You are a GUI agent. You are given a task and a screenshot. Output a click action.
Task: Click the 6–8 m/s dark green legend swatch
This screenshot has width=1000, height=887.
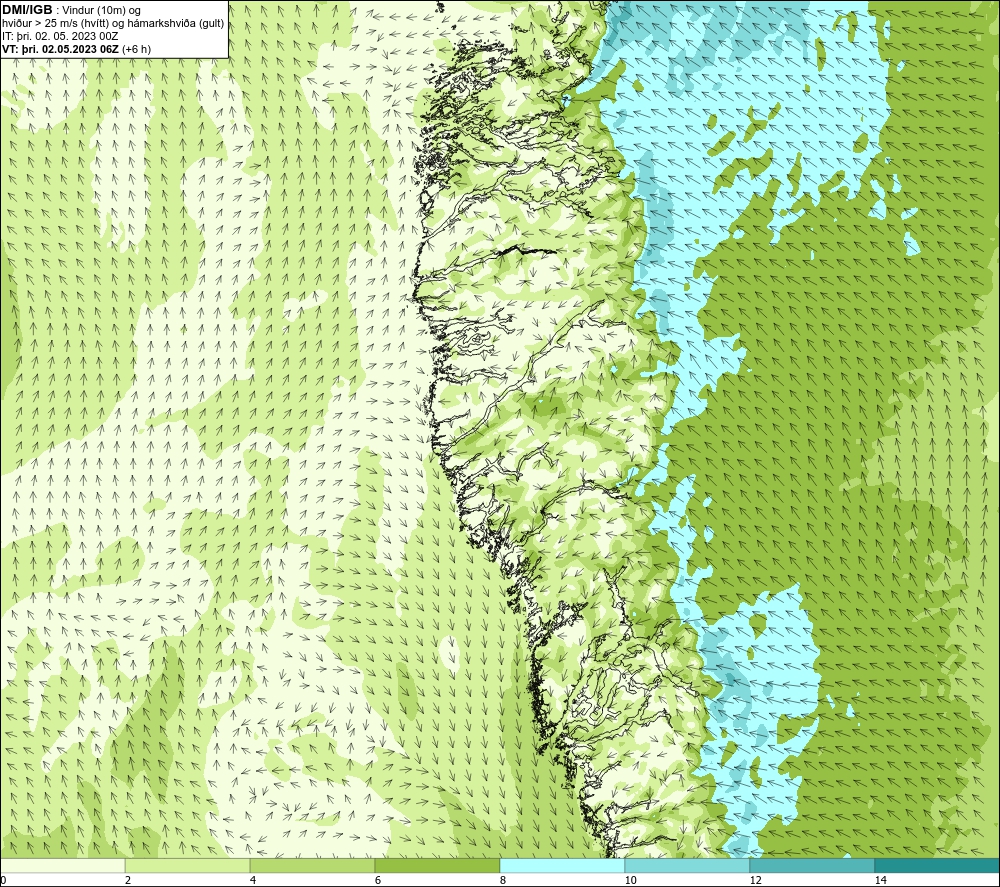click(438, 865)
